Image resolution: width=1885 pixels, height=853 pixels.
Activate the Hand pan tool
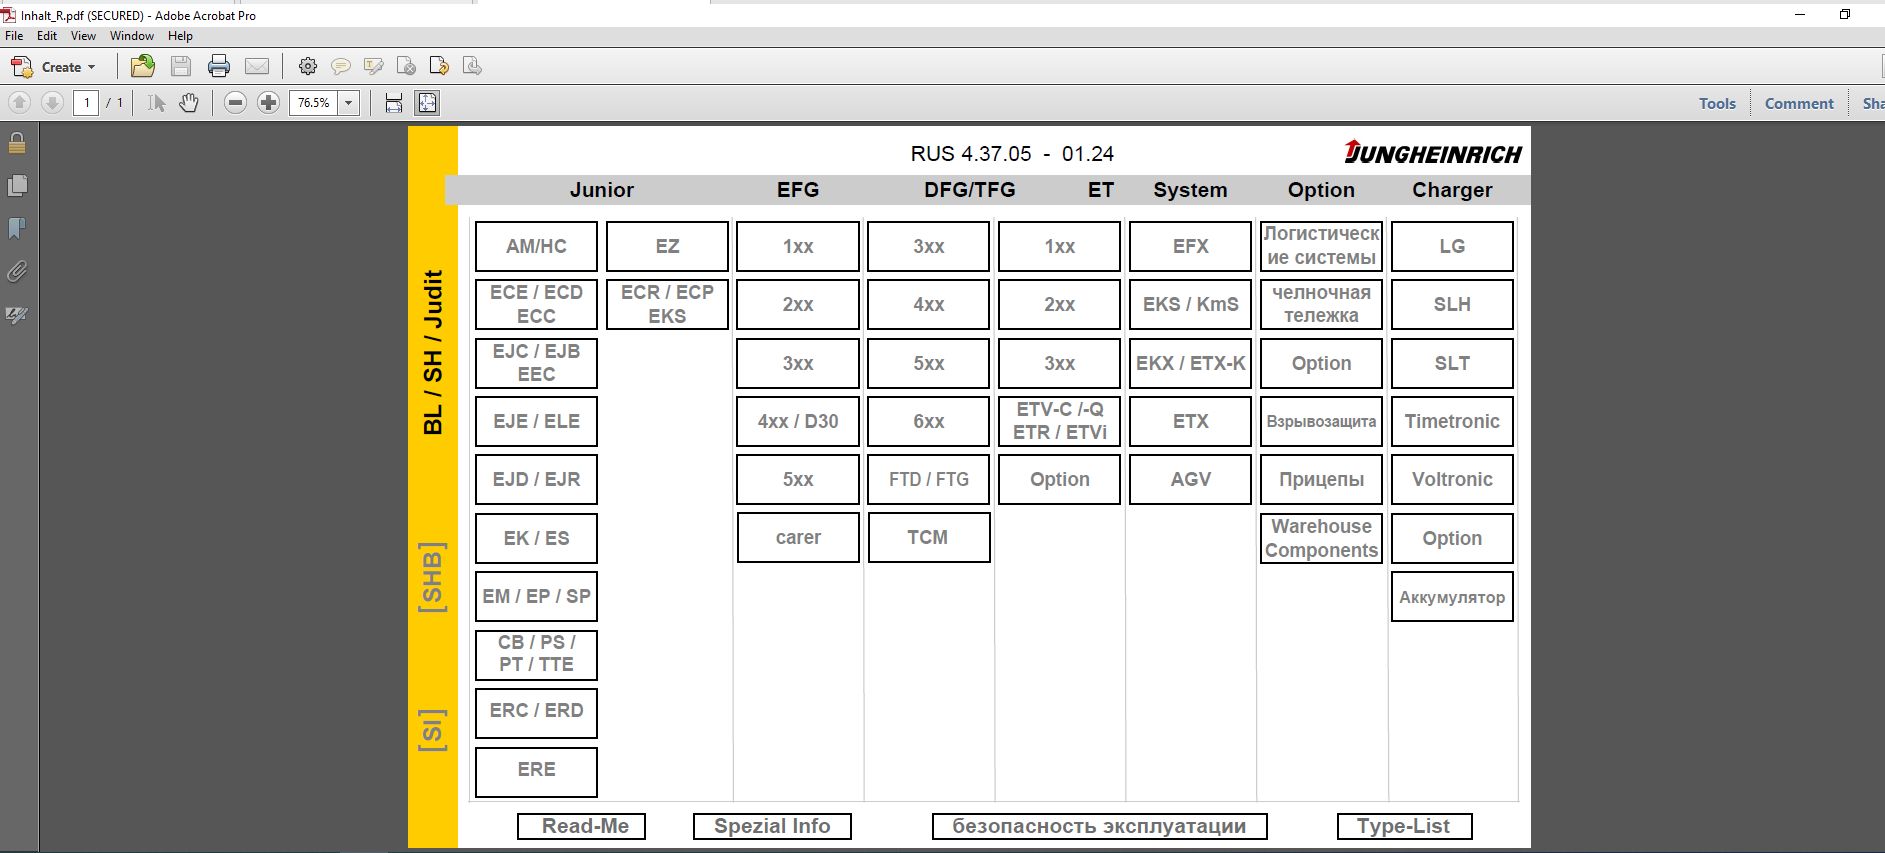tap(189, 102)
